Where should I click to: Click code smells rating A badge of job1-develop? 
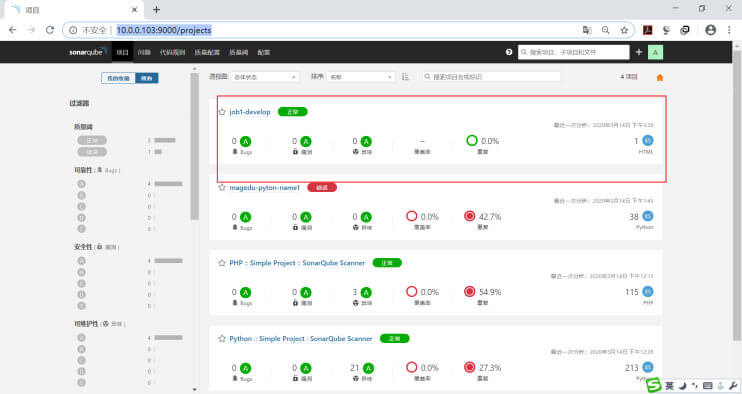click(366, 141)
